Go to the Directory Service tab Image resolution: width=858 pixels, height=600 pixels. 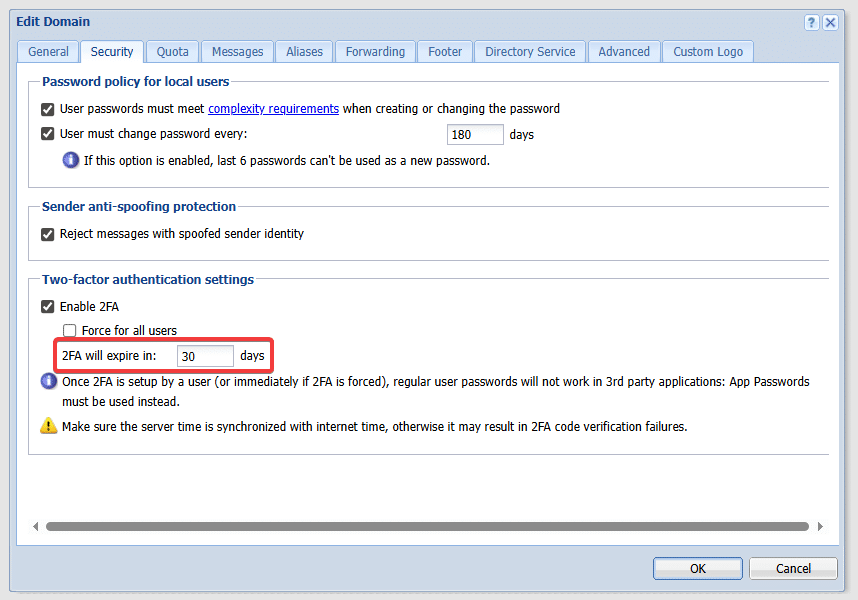click(530, 52)
